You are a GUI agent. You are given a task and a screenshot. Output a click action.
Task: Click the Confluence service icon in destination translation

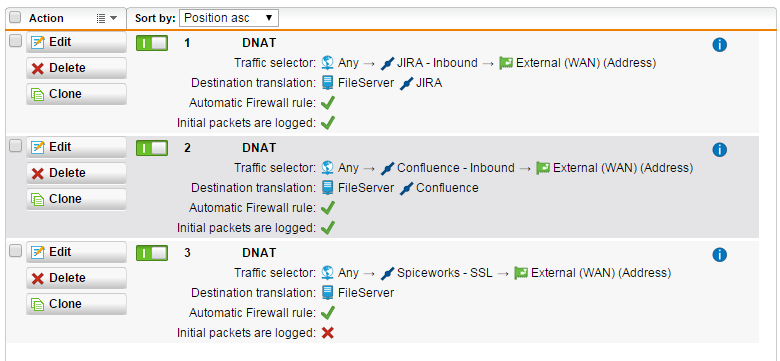406,188
